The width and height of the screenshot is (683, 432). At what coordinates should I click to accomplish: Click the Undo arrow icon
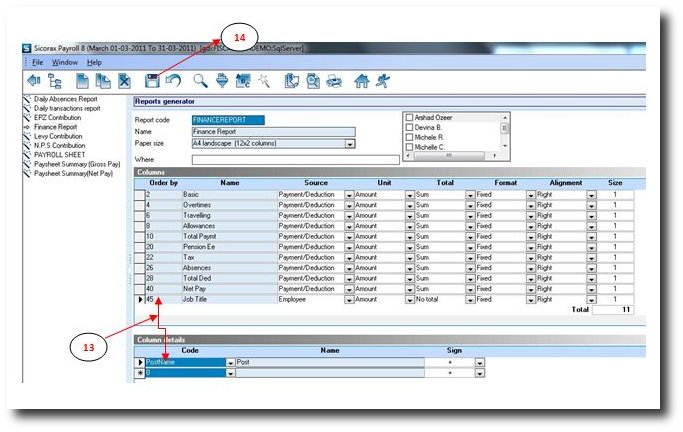[x=172, y=80]
